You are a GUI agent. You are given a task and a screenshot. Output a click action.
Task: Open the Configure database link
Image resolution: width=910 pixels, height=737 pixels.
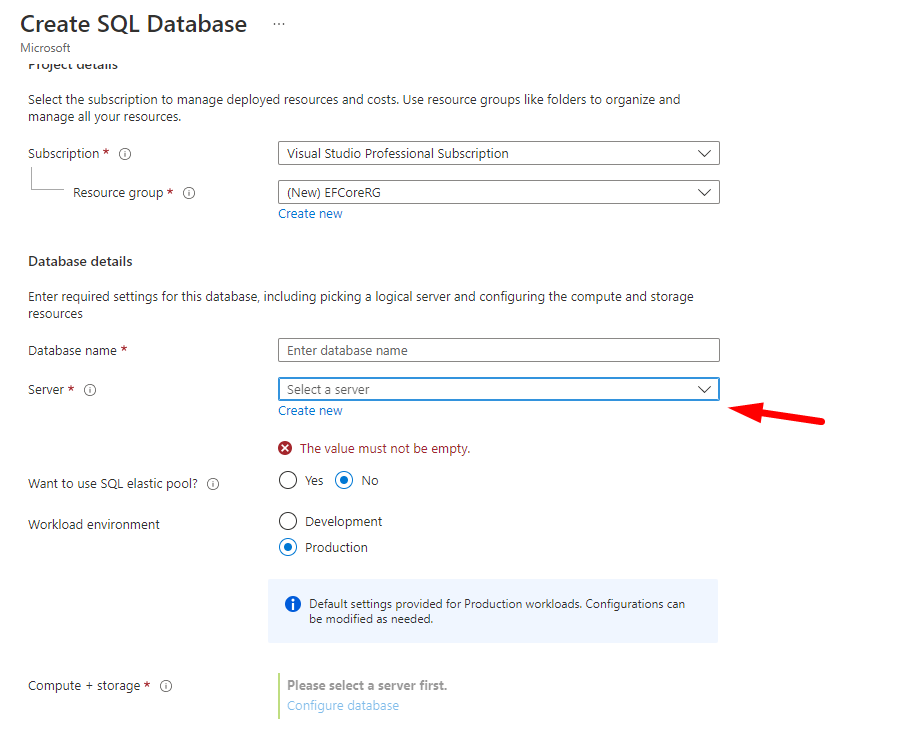pyautogui.click(x=343, y=706)
